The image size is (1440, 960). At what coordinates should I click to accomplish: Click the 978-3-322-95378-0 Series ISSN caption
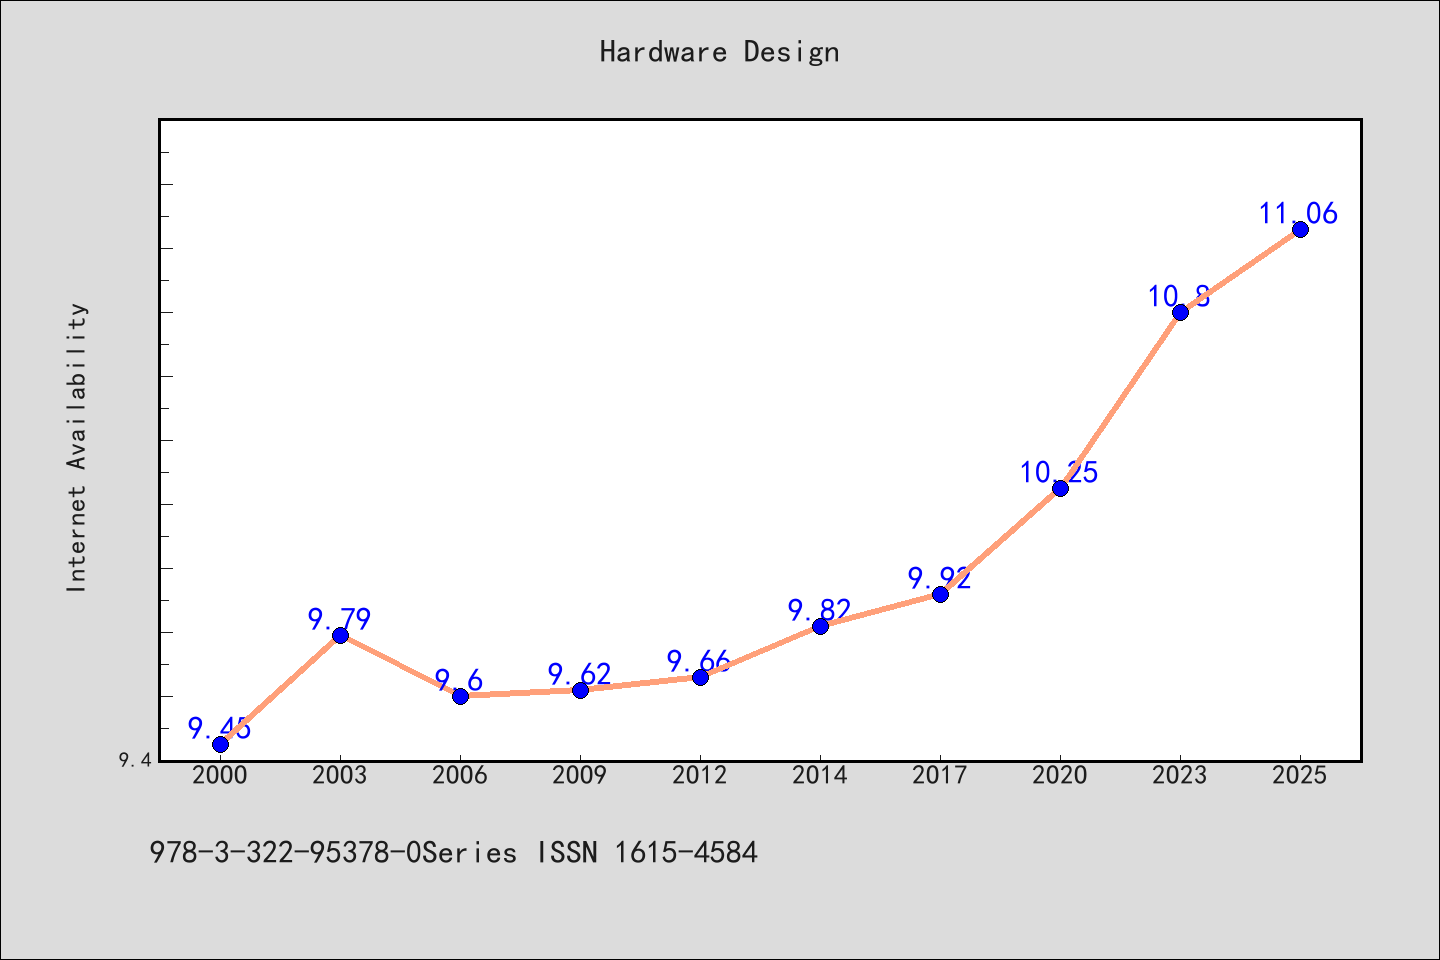[x=453, y=852]
